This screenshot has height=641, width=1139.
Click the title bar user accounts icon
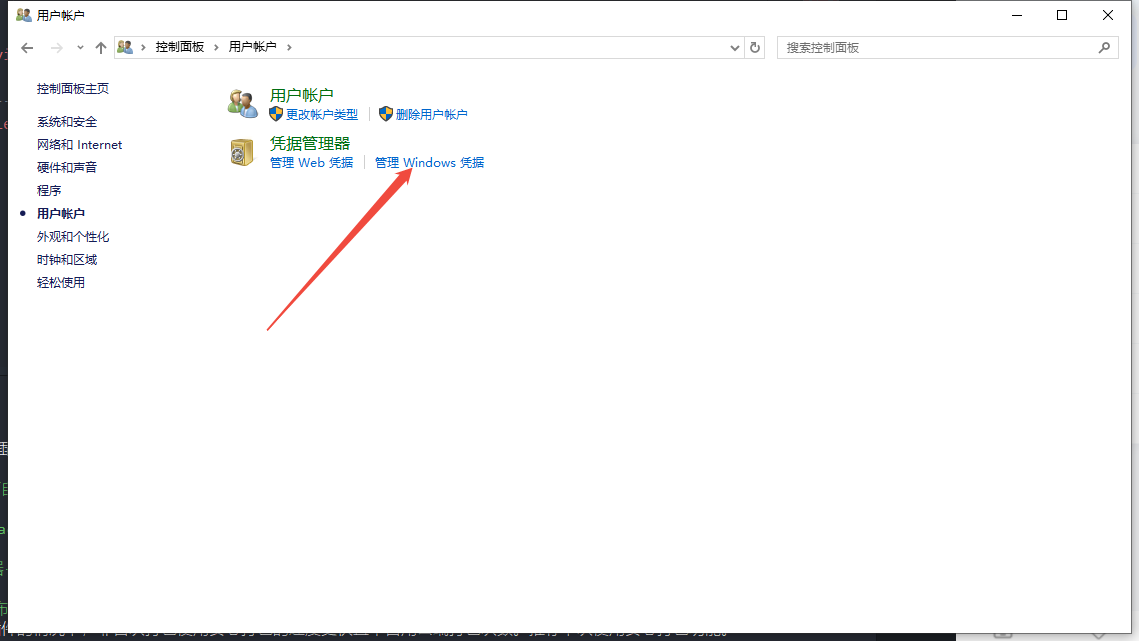[24, 15]
